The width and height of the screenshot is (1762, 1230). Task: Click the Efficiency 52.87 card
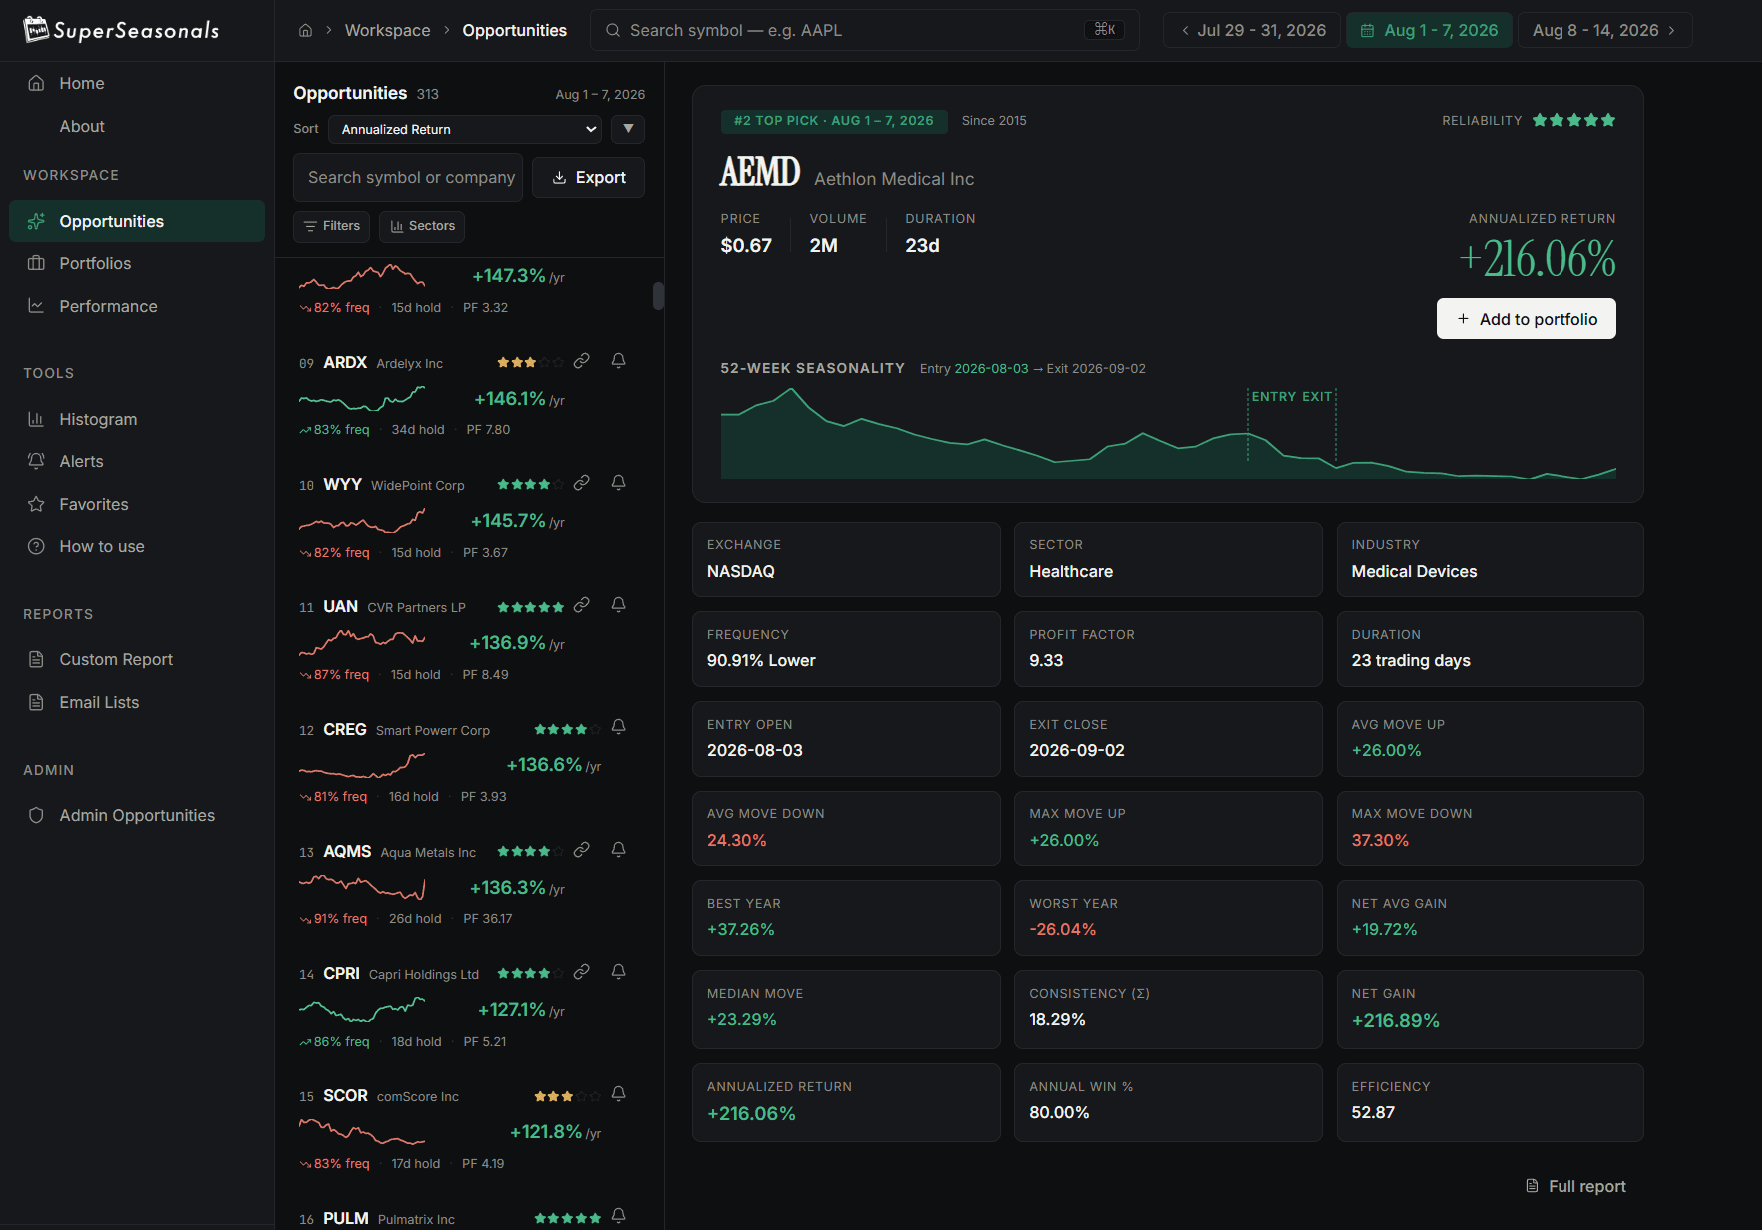pos(1490,1101)
